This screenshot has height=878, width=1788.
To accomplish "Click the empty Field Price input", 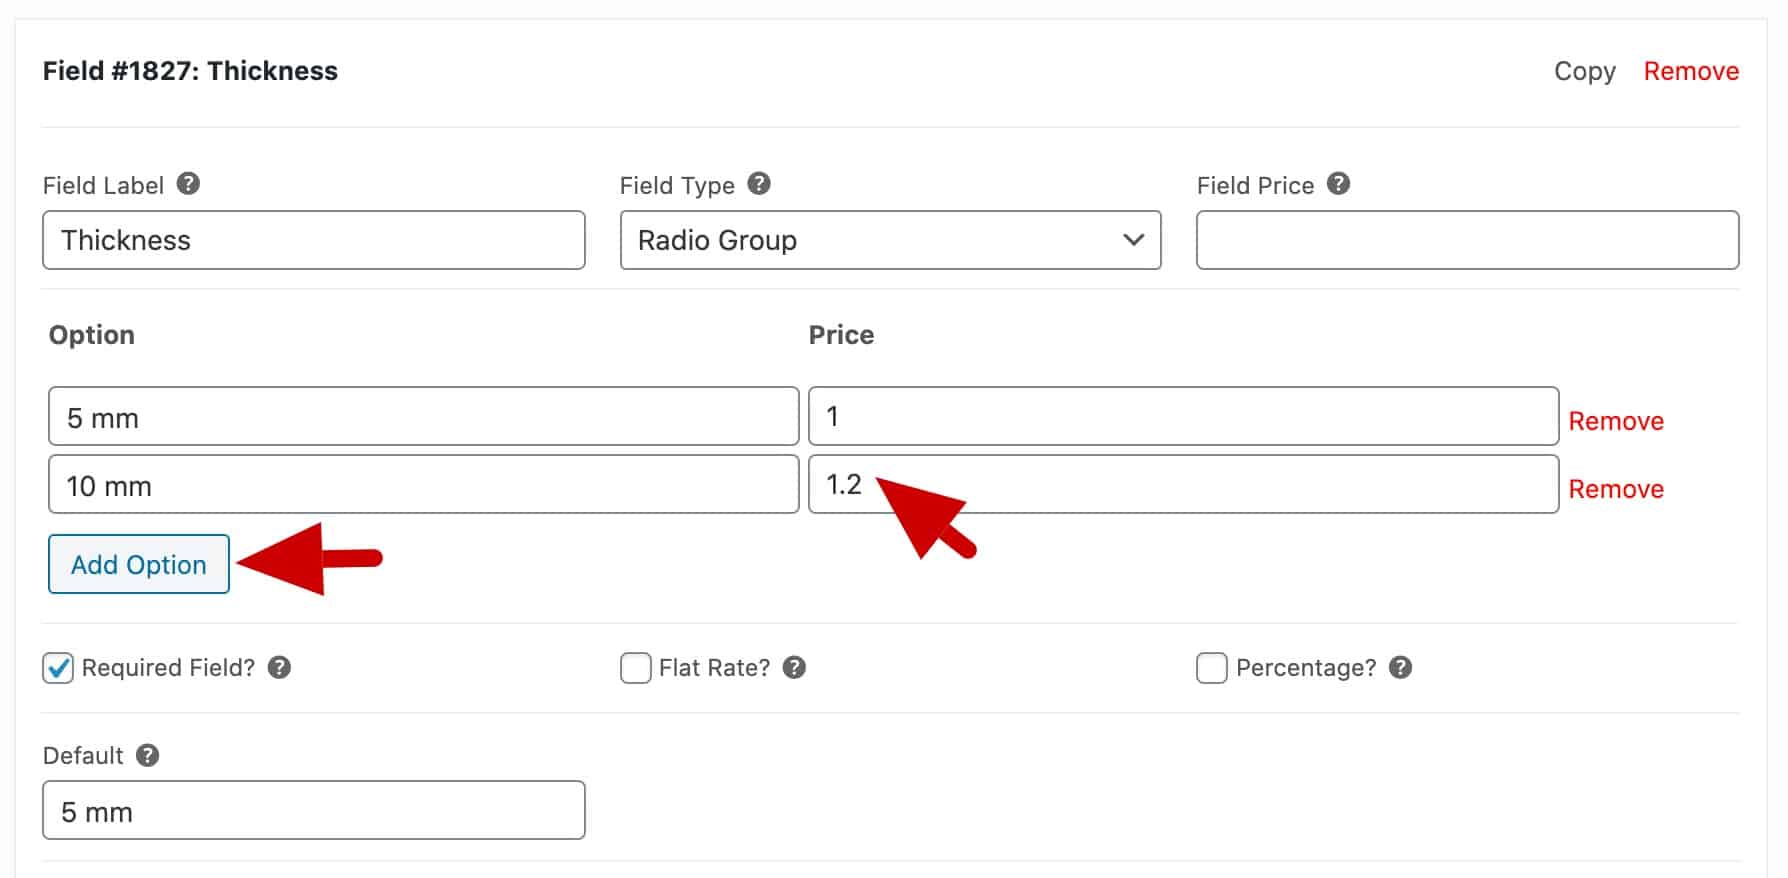I will (1468, 240).
